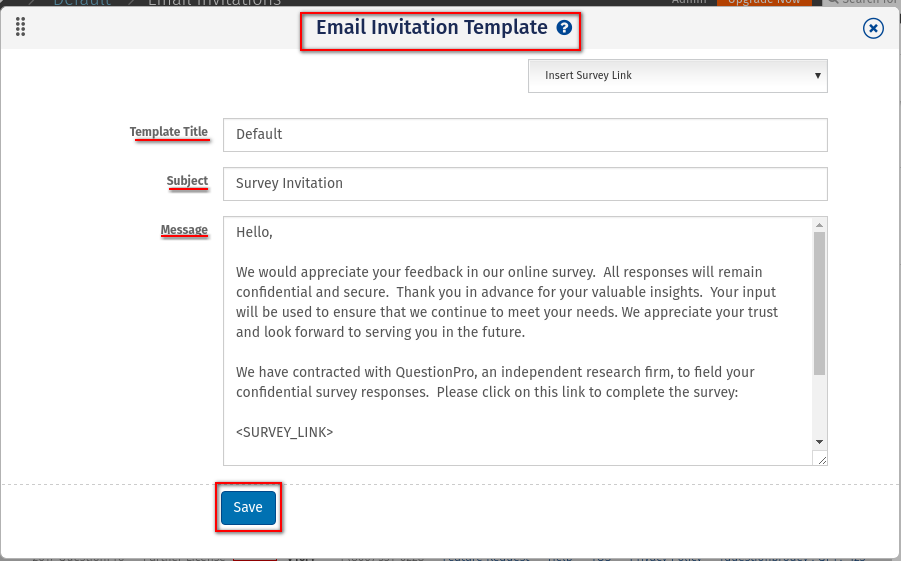The width and height of the screenshot is (901, 561).
Task: Click the message box resize grip
Action: pos(821,459)
